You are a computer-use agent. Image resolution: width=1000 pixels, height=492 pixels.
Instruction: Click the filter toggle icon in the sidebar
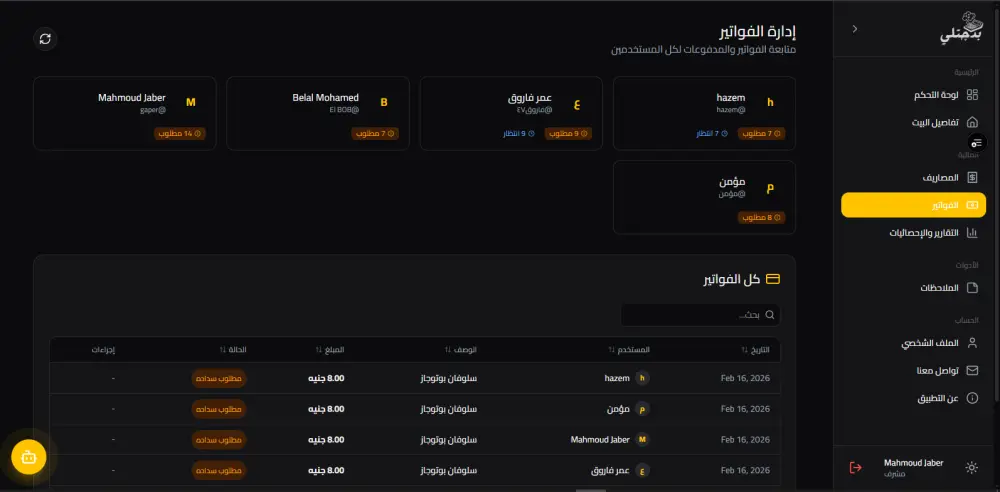976,143
